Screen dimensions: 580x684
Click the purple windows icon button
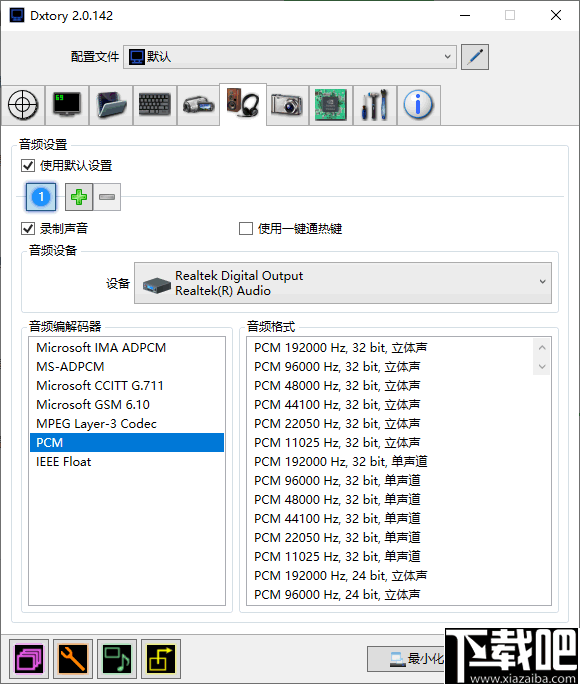coord(29,659)
